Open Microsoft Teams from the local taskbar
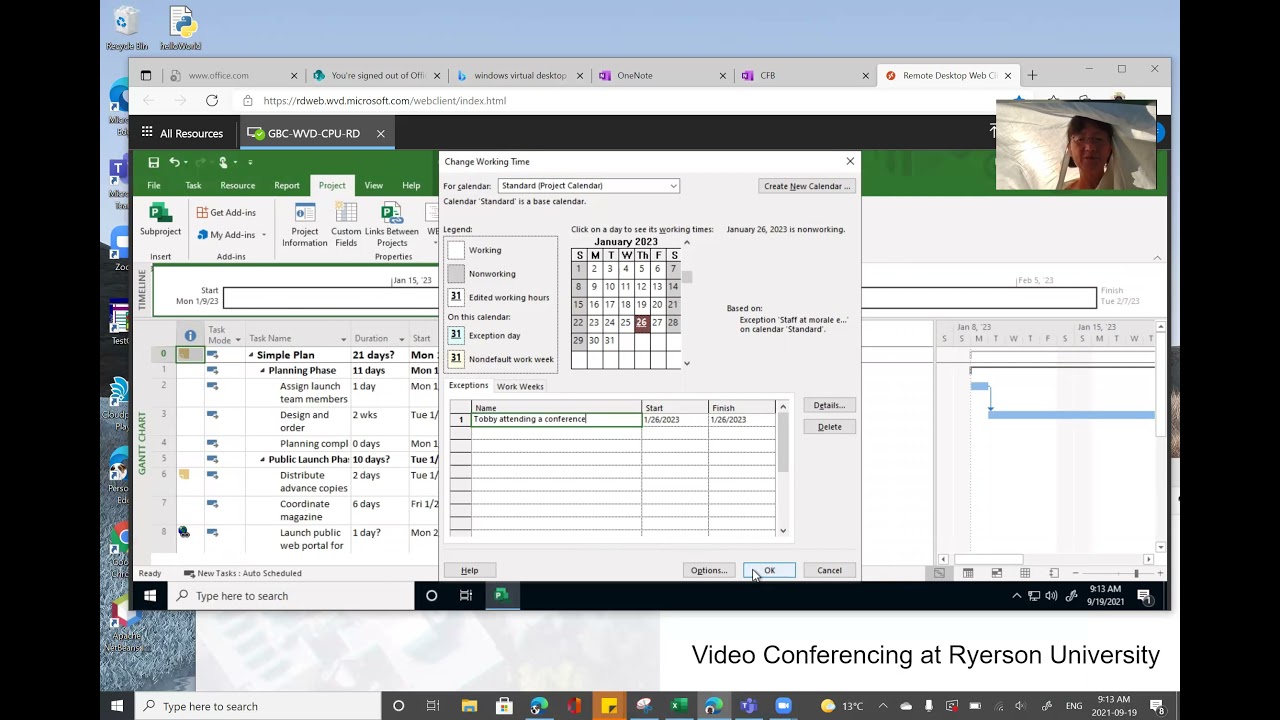The image size is (1280, 720). point(748,706)
